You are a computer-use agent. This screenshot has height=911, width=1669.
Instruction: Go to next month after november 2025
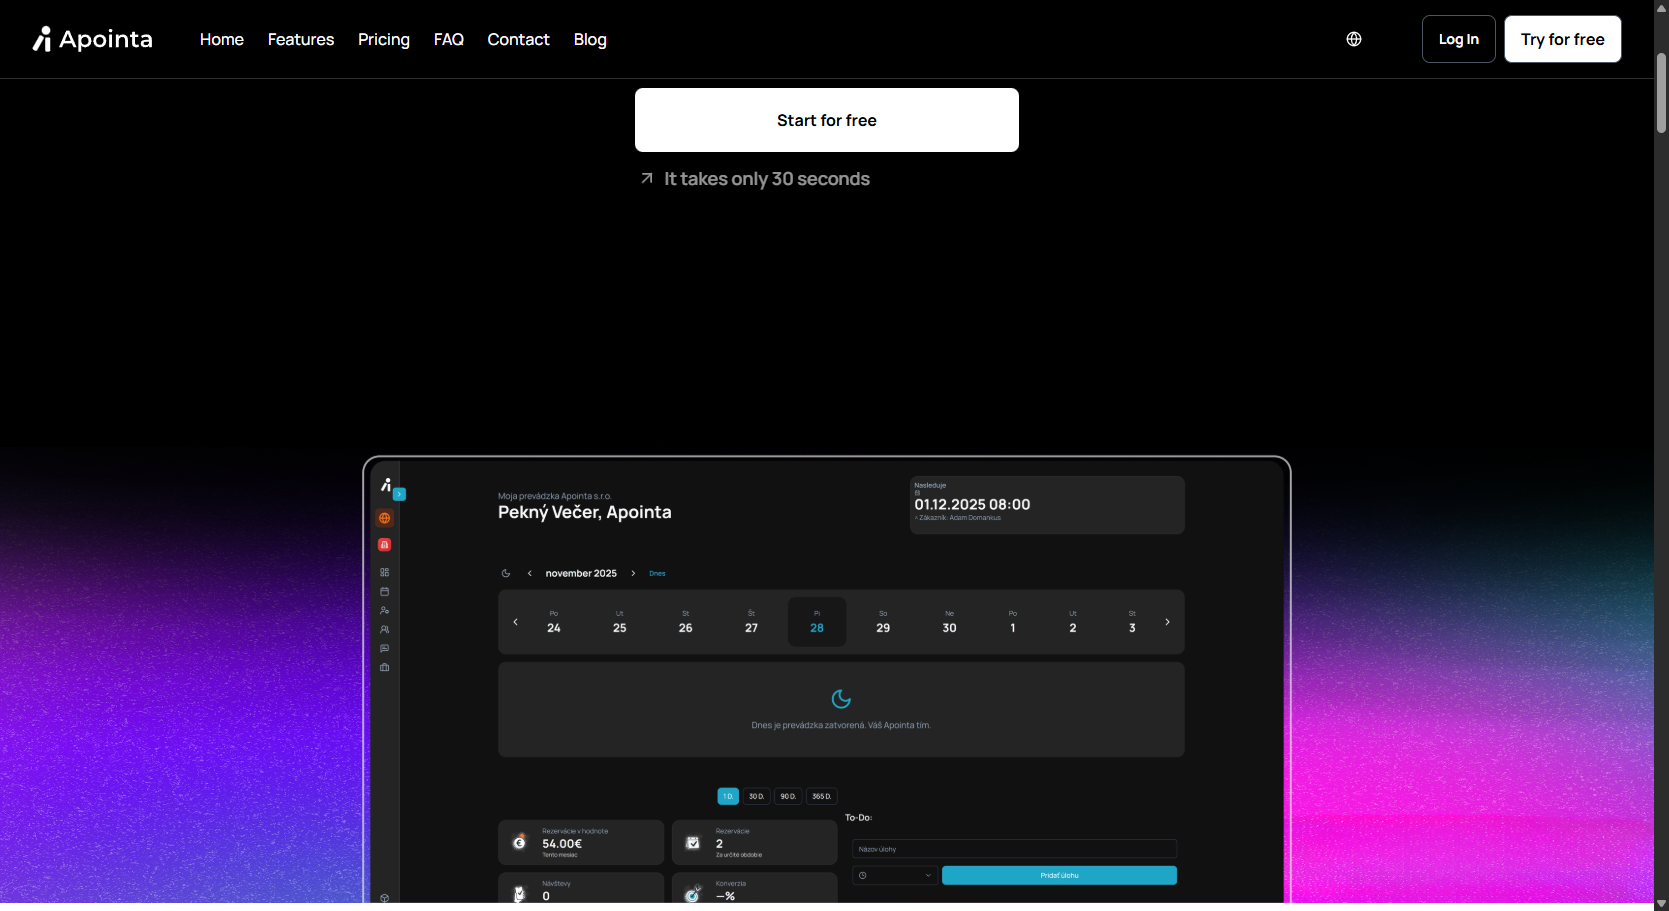click(x=633, y=573)
